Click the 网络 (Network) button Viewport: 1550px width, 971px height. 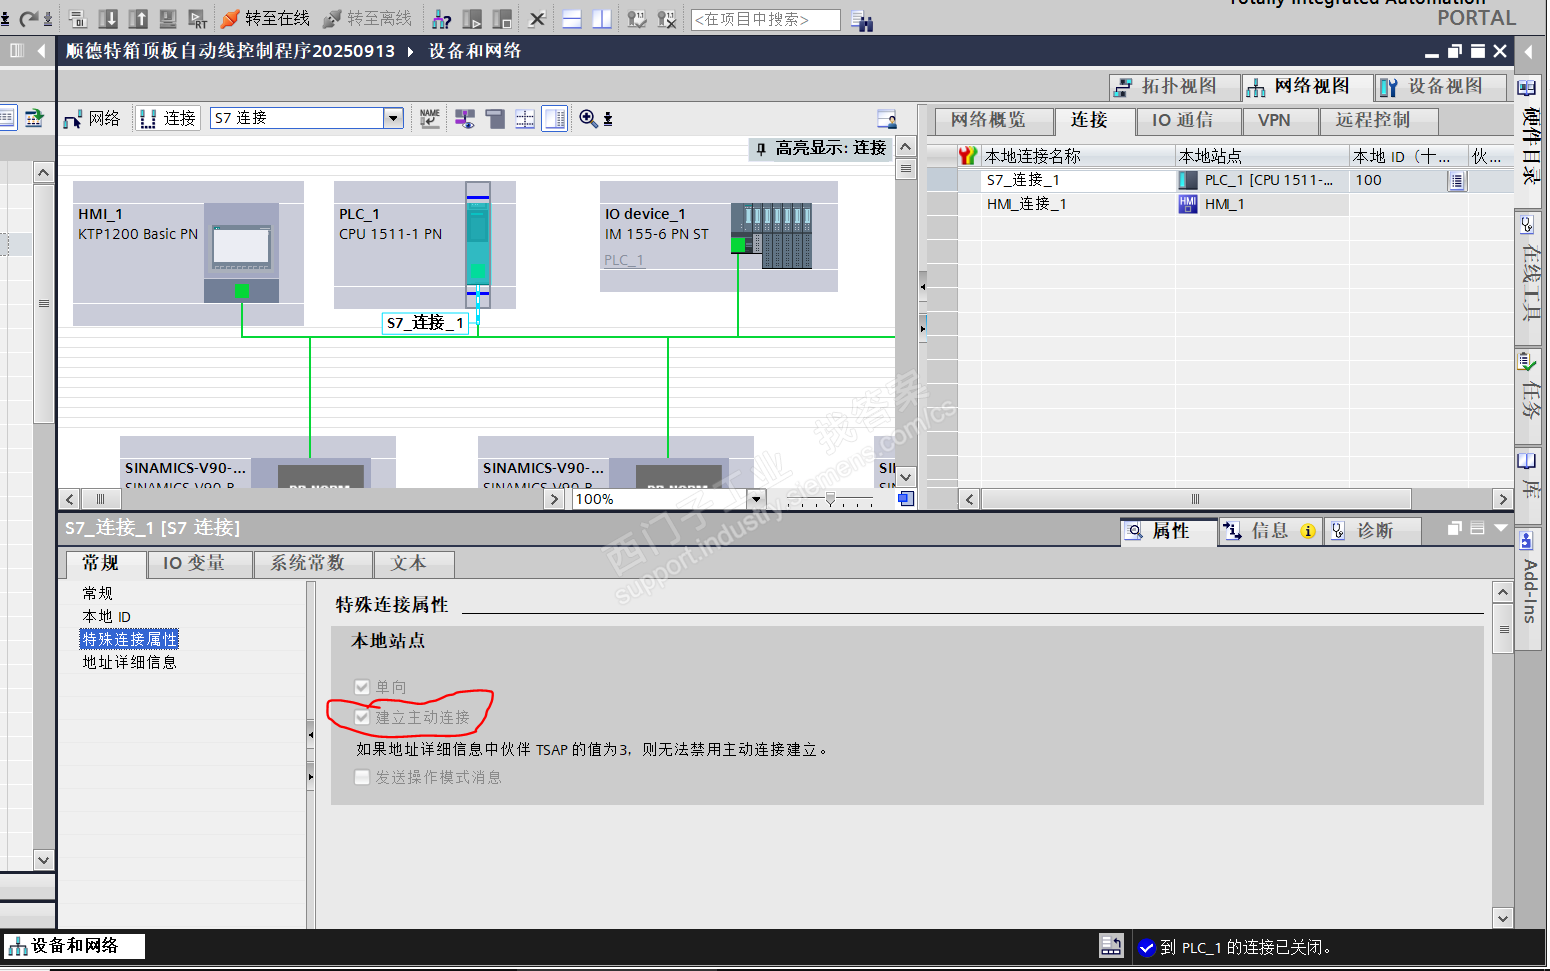coord(92,119)
